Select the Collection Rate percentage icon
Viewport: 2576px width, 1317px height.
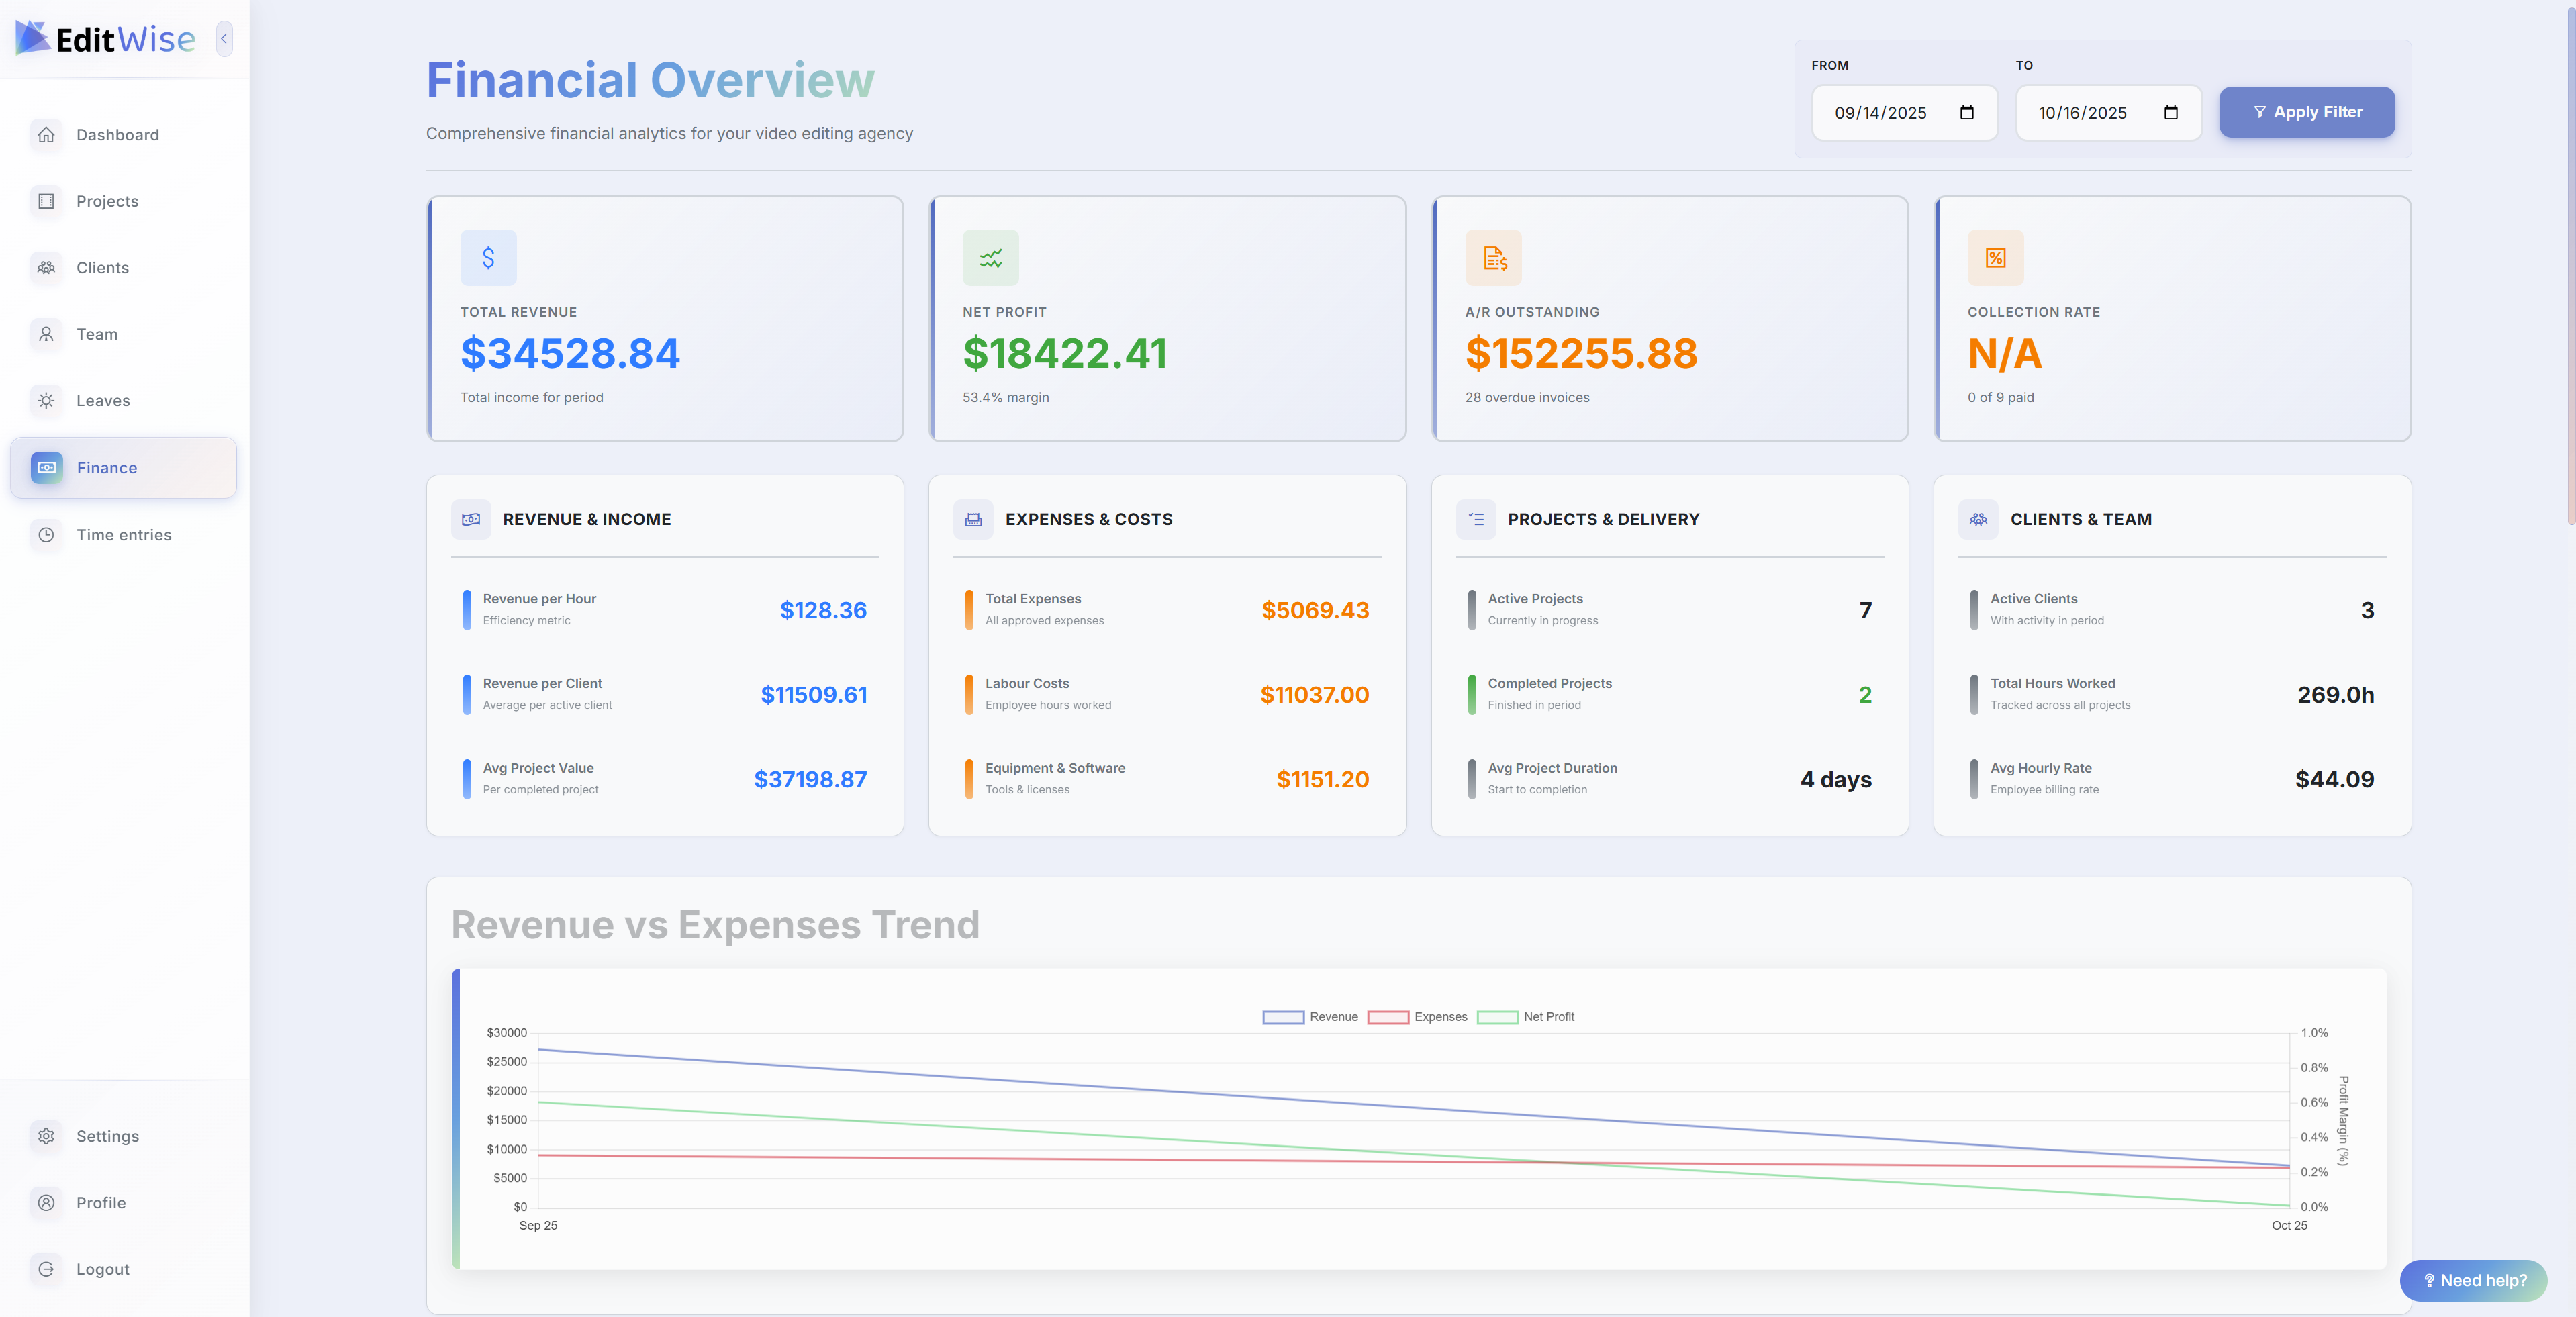pyautogui.click(x=1996, y=257)
